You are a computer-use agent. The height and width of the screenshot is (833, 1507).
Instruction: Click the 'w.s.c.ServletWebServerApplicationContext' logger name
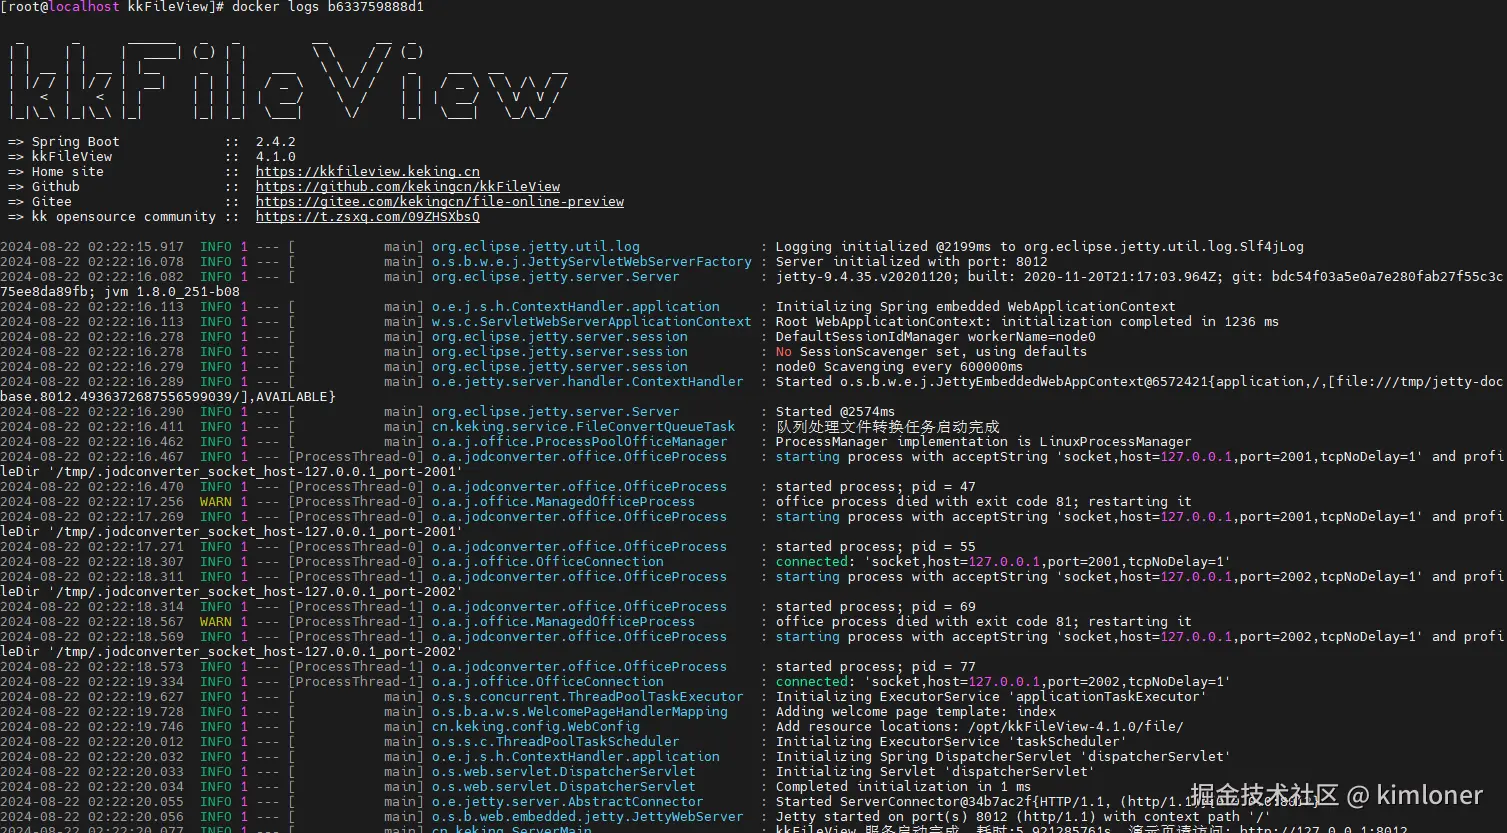point(592,322)
